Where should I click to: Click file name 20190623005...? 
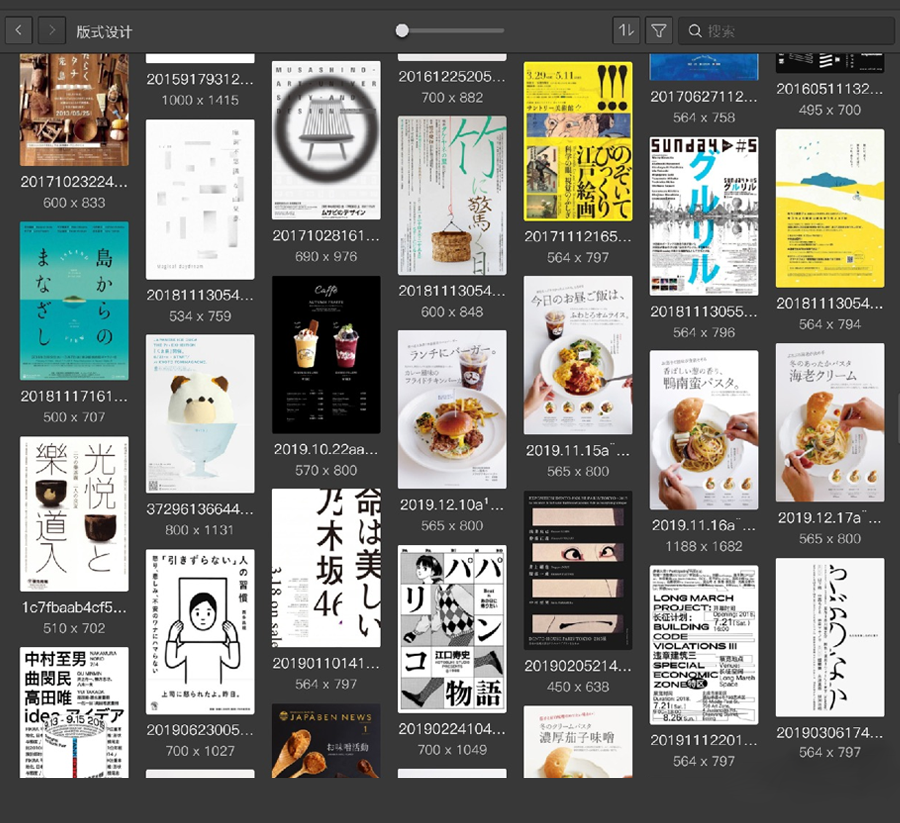(200, 730)
